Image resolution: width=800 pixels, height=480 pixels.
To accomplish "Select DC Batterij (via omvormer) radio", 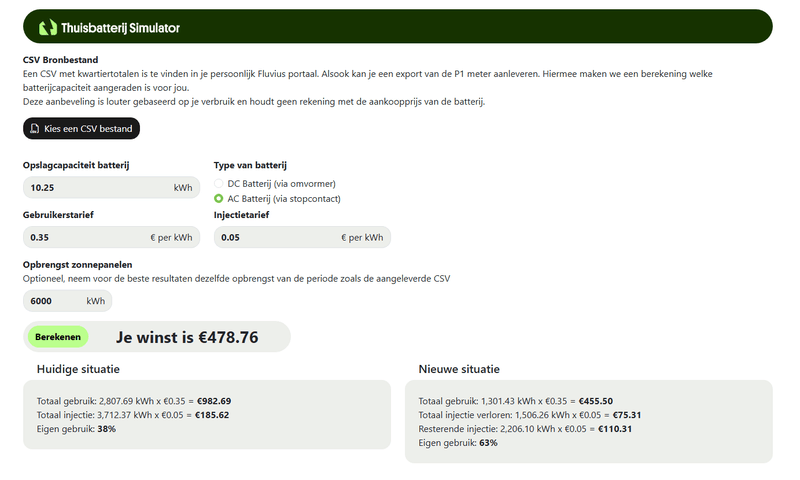I will [220, 184].
